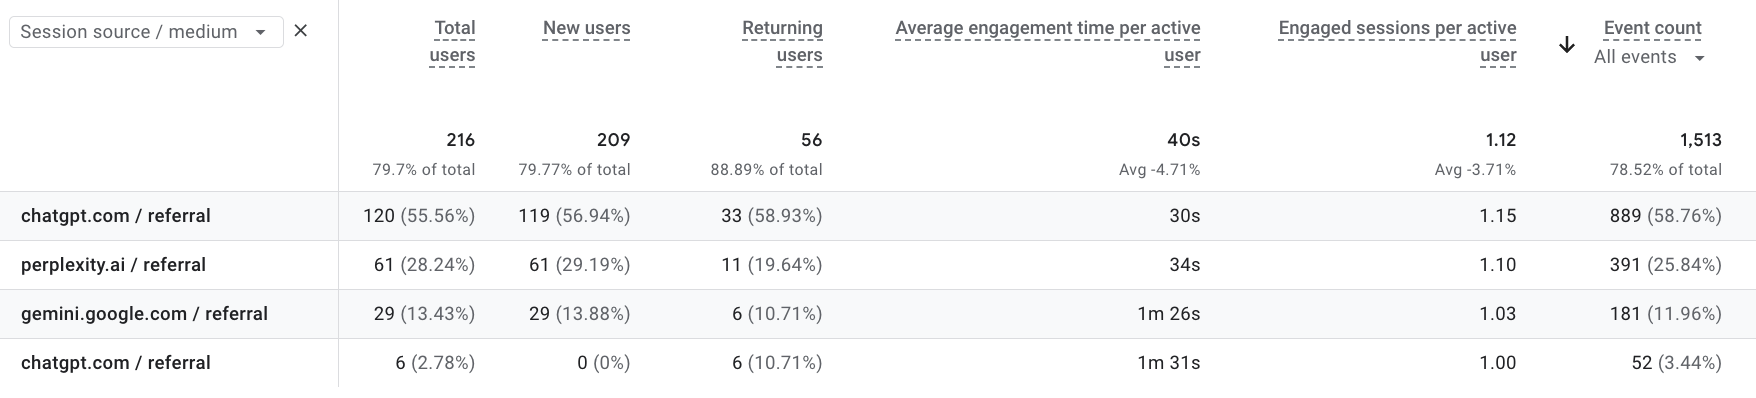Click the descending sort arrow icon
This screenshot has width=1756, height=398.
coord(1567,44)
